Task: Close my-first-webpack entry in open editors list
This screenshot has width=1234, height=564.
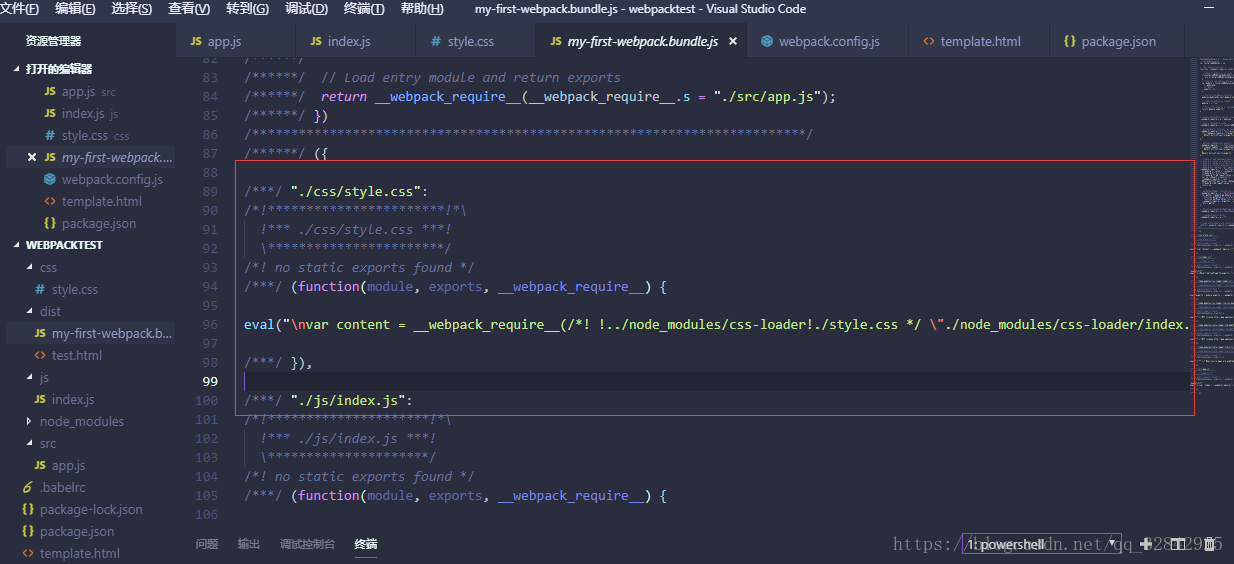Action: click(32, 157)
